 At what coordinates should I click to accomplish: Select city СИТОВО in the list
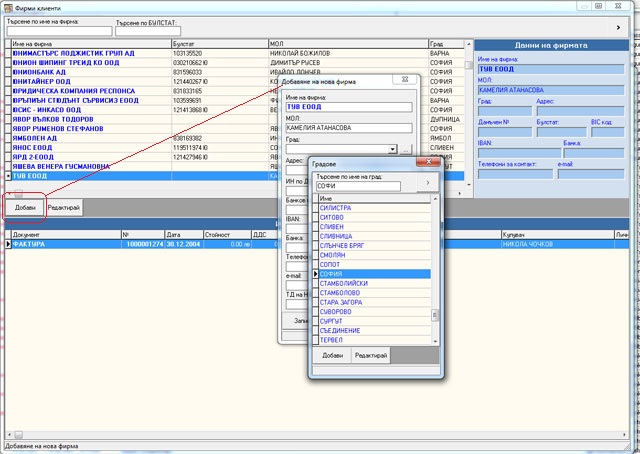(x=375, y=217)
